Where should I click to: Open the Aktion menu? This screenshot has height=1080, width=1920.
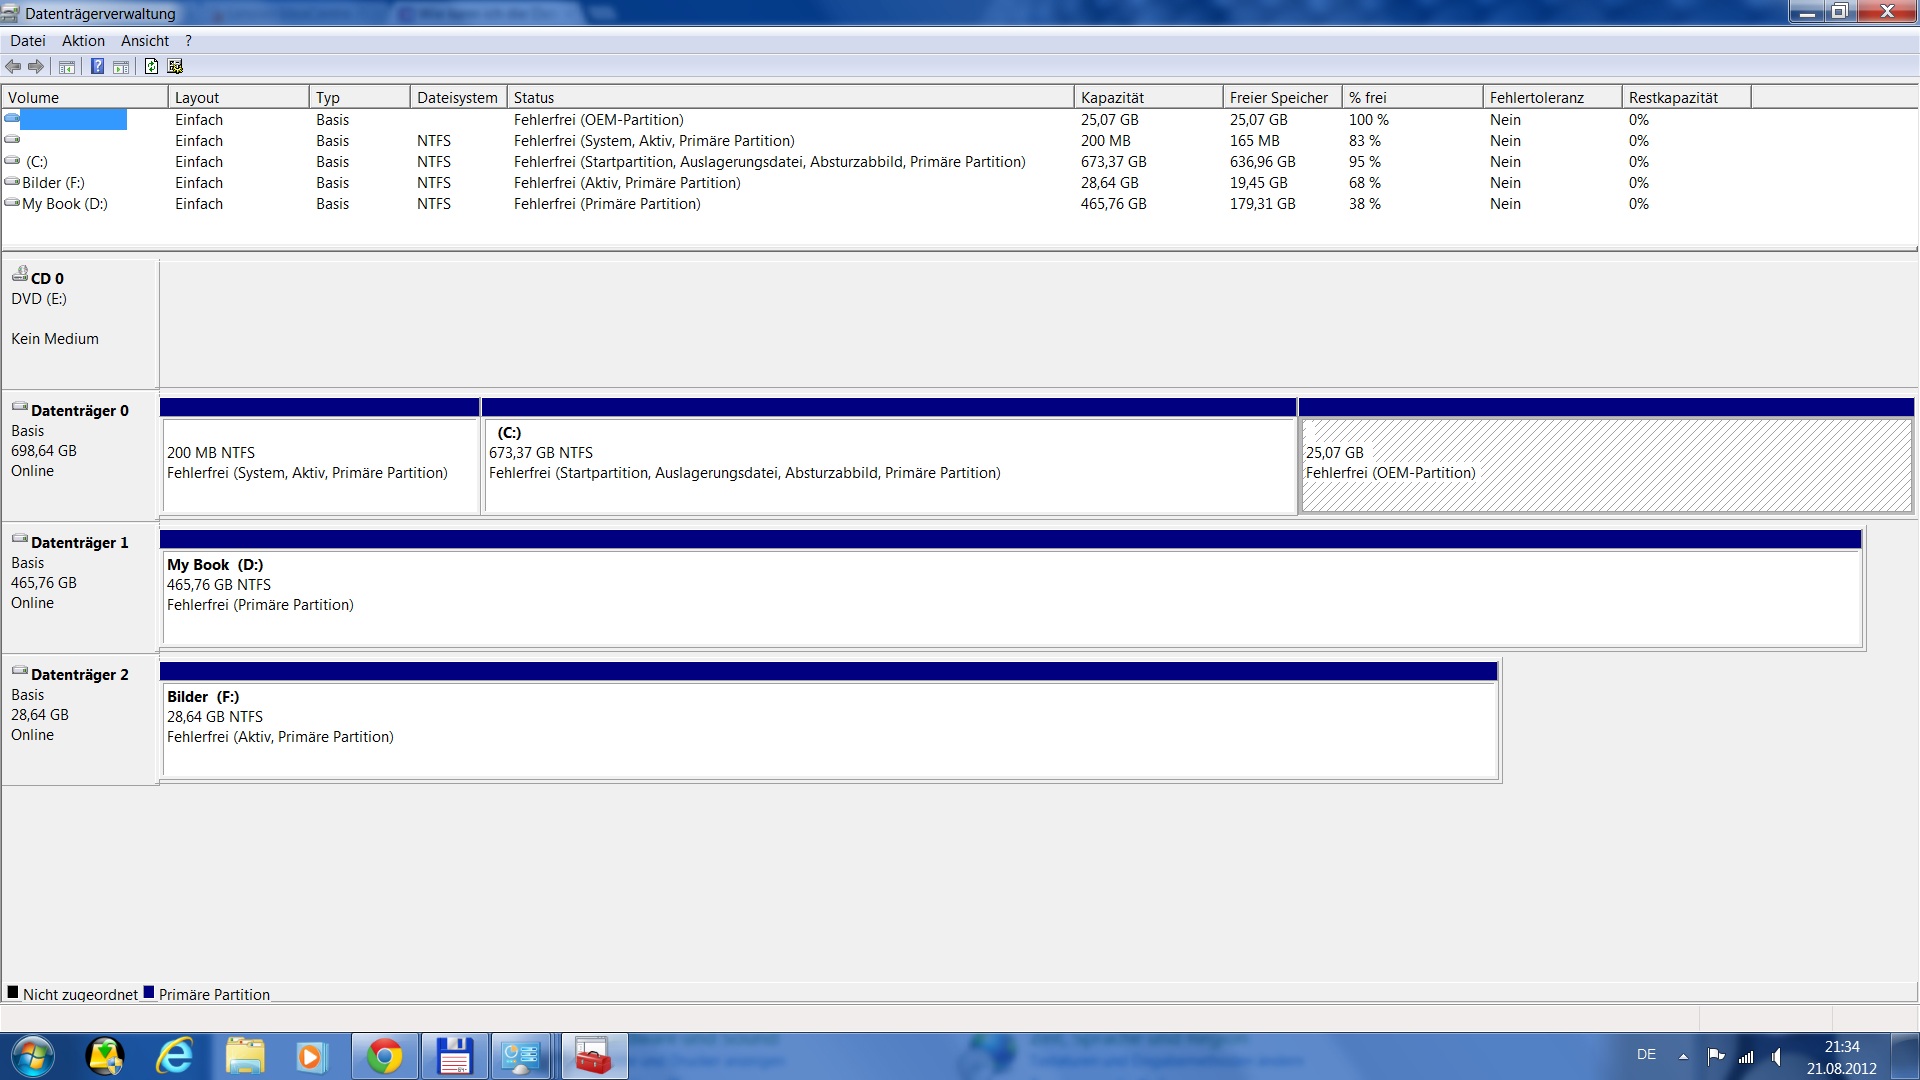tap(83, 41)
